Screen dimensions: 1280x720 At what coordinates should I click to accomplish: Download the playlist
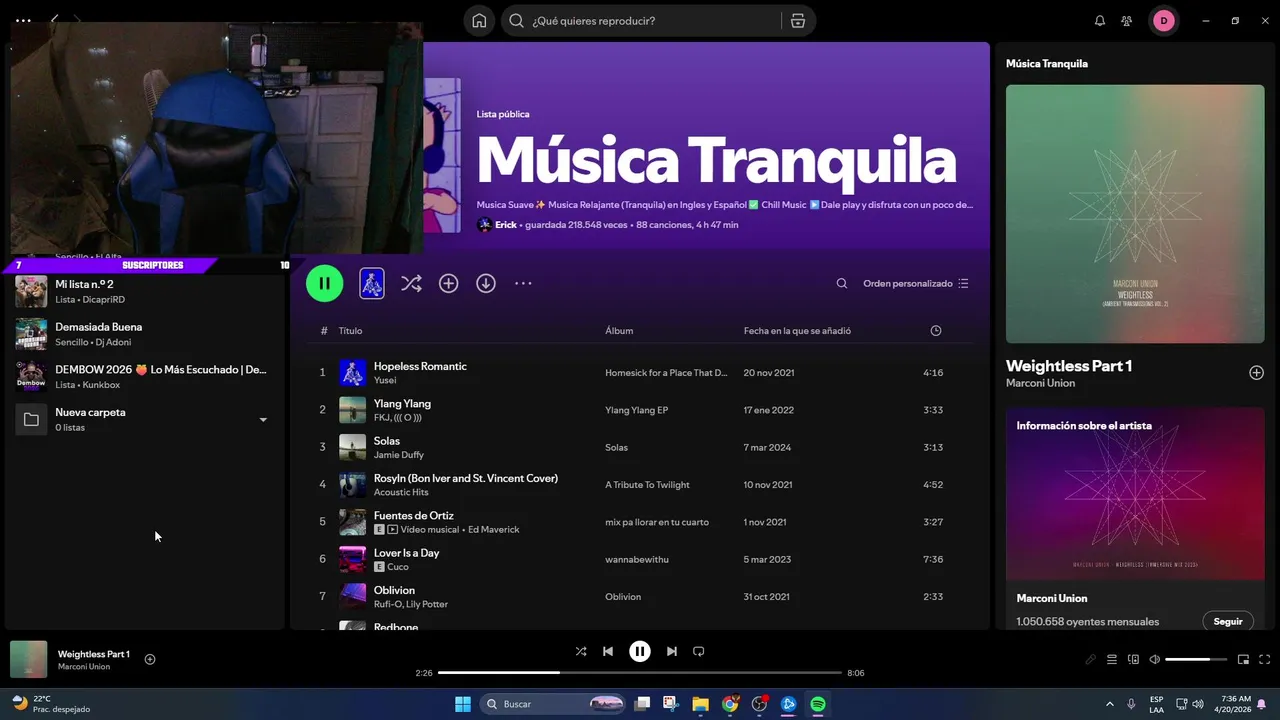point(486,284)
